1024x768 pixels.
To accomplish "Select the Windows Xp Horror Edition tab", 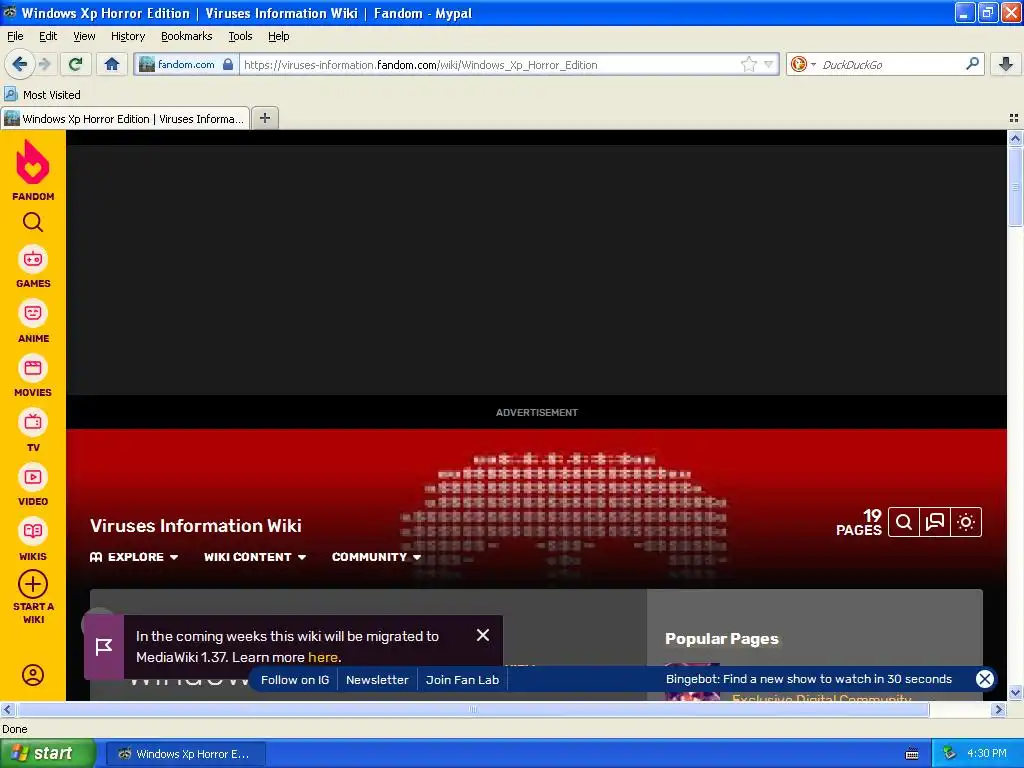I will coord(125,118).
